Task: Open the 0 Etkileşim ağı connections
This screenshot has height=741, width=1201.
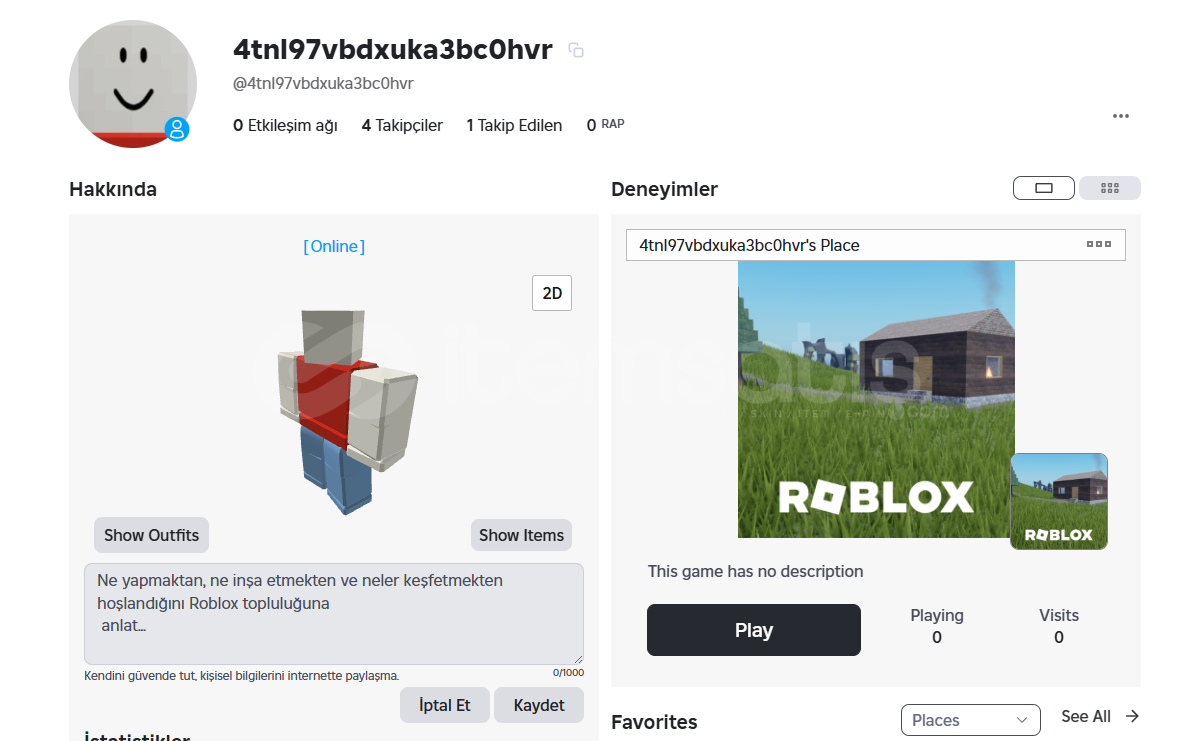Action: click(x=285, y=125)
